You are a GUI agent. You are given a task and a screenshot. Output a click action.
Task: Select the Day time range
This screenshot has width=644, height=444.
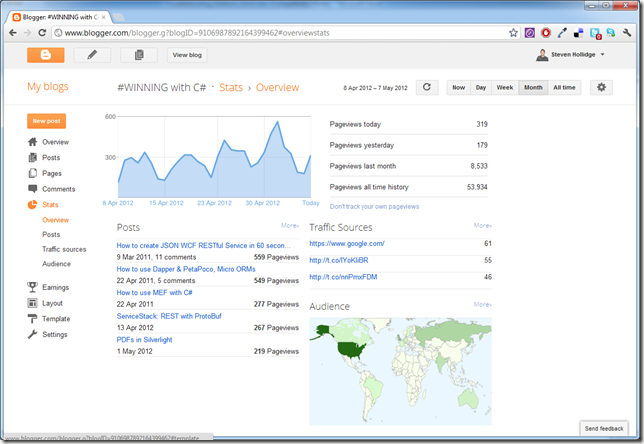(x=481, y=87)
